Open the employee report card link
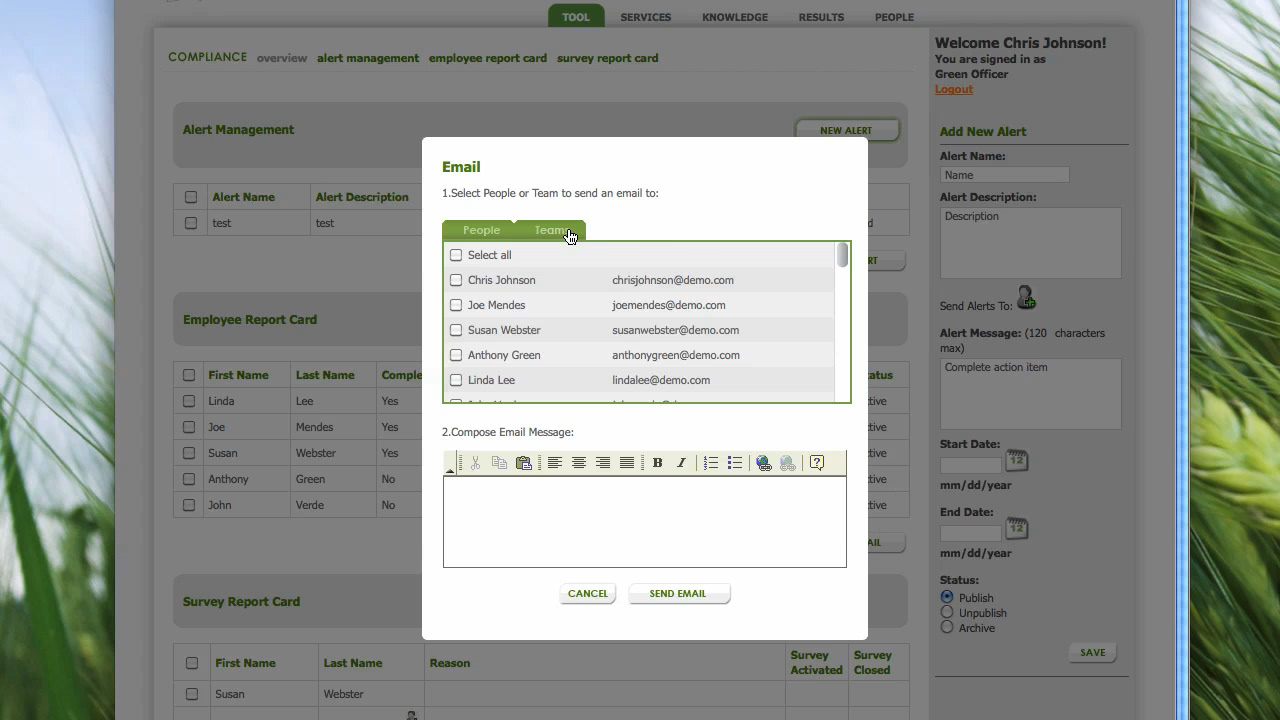The width and height of the screenshot is (1280, 720). click(x=488, y=58)
